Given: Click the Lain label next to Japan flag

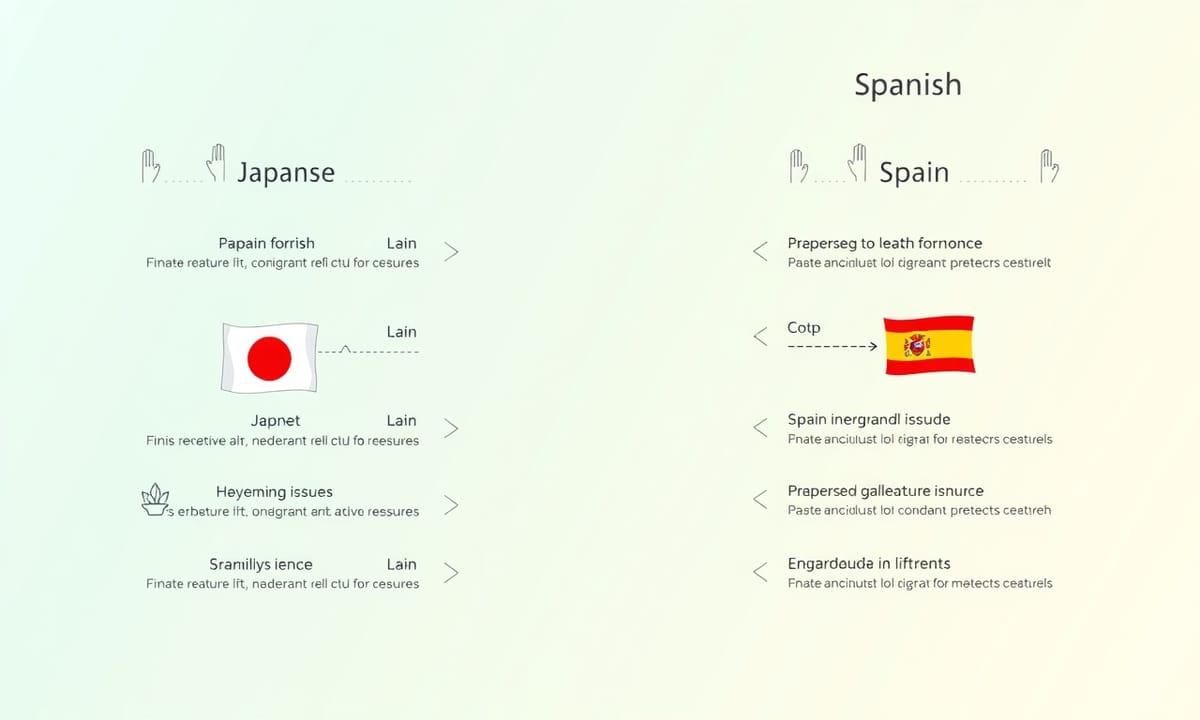Looking at the screenshot, I should click(x=401, y=332).
